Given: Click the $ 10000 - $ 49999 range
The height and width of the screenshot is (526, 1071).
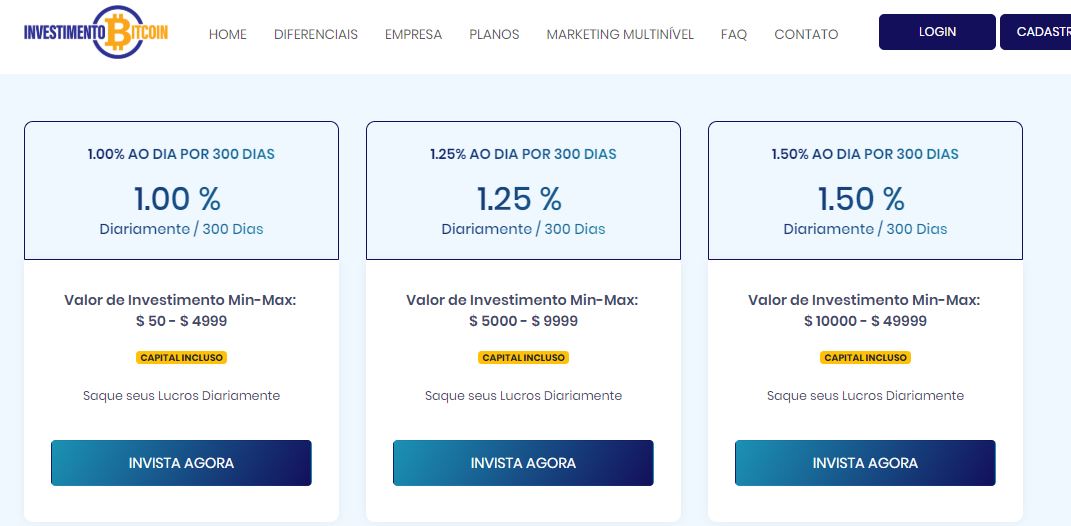Looking at the screenshot, I should click(x=865, y=321).
